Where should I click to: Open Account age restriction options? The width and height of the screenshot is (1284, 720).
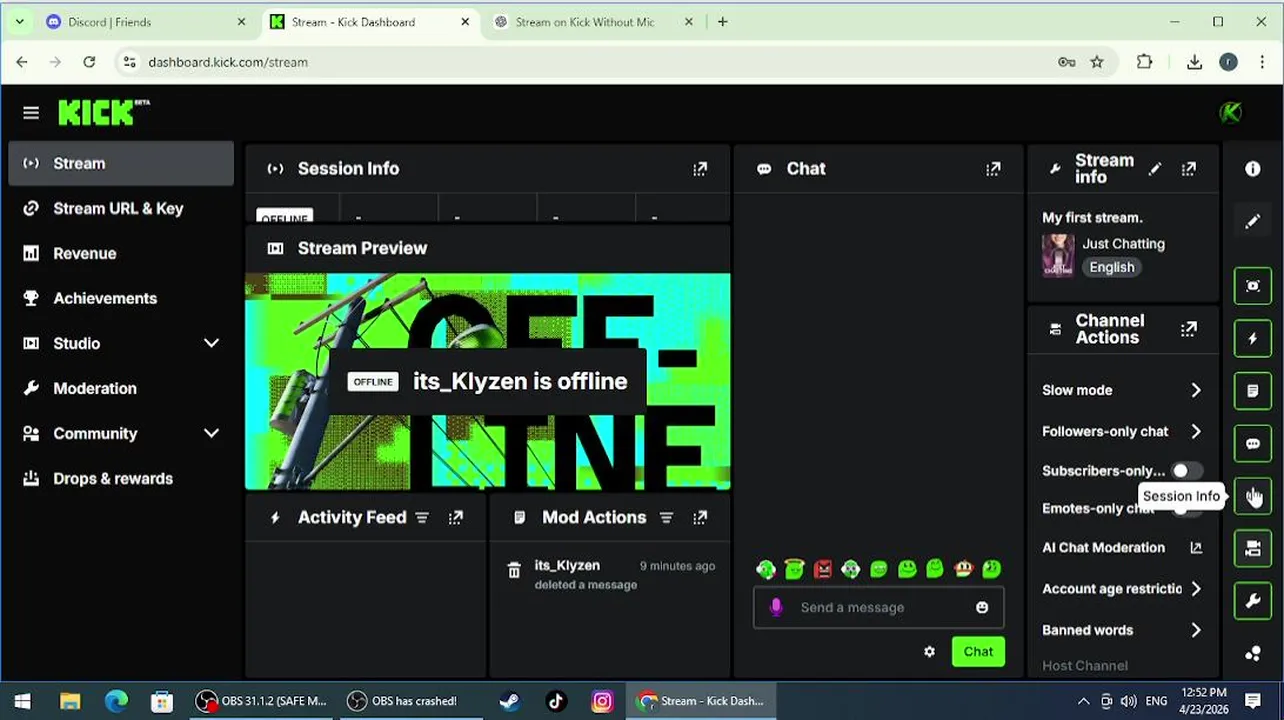pyautogui.click(x=1122, y=589)
